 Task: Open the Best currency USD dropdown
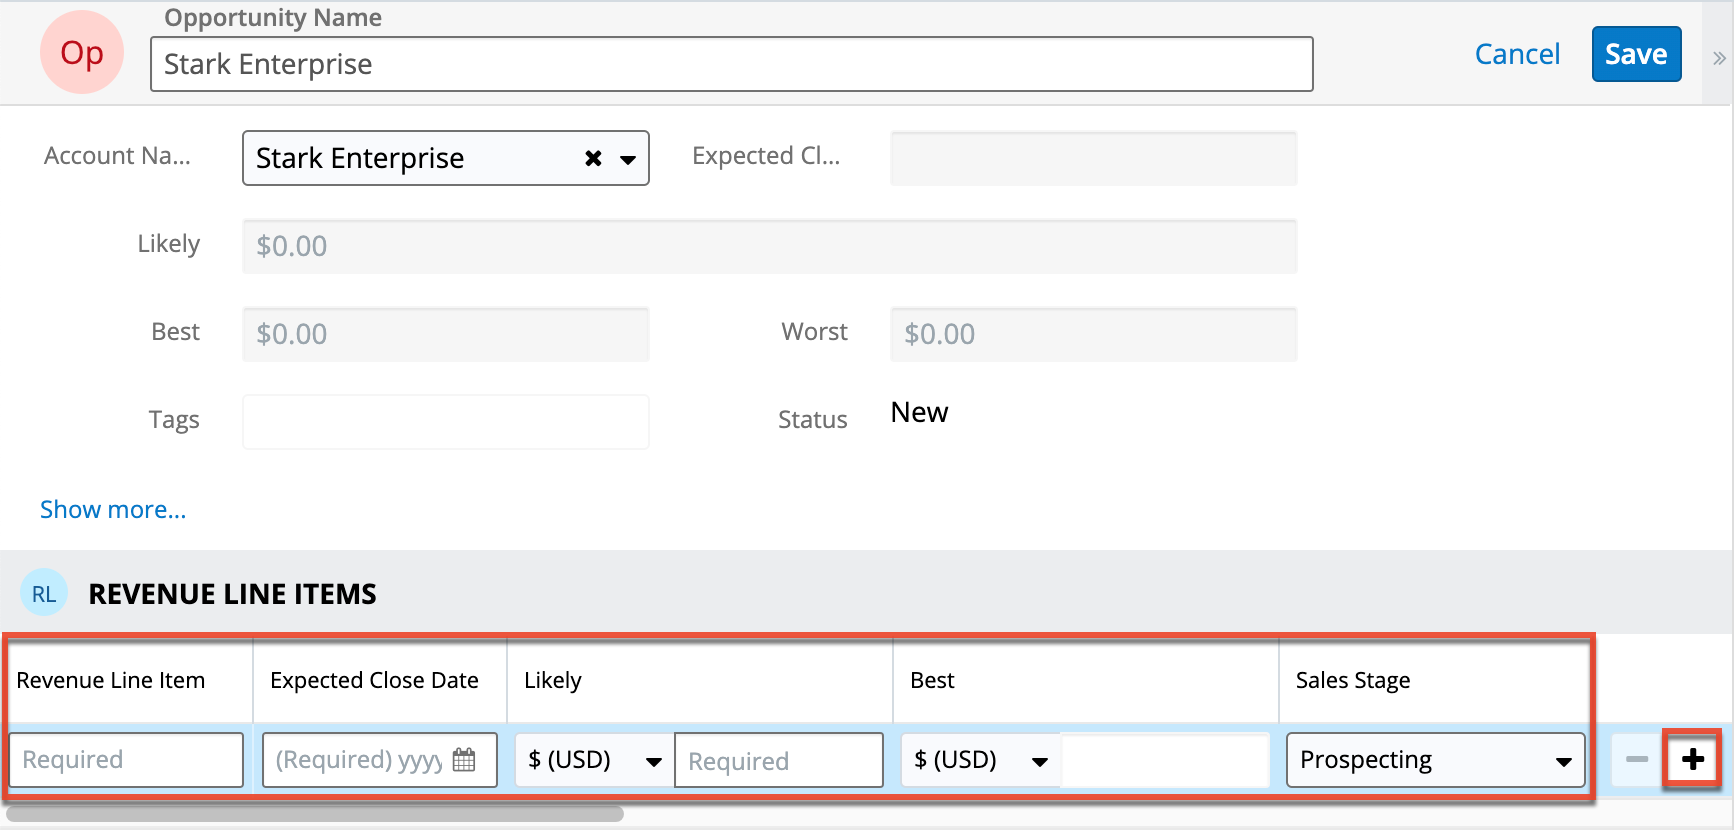coord(980,760)
